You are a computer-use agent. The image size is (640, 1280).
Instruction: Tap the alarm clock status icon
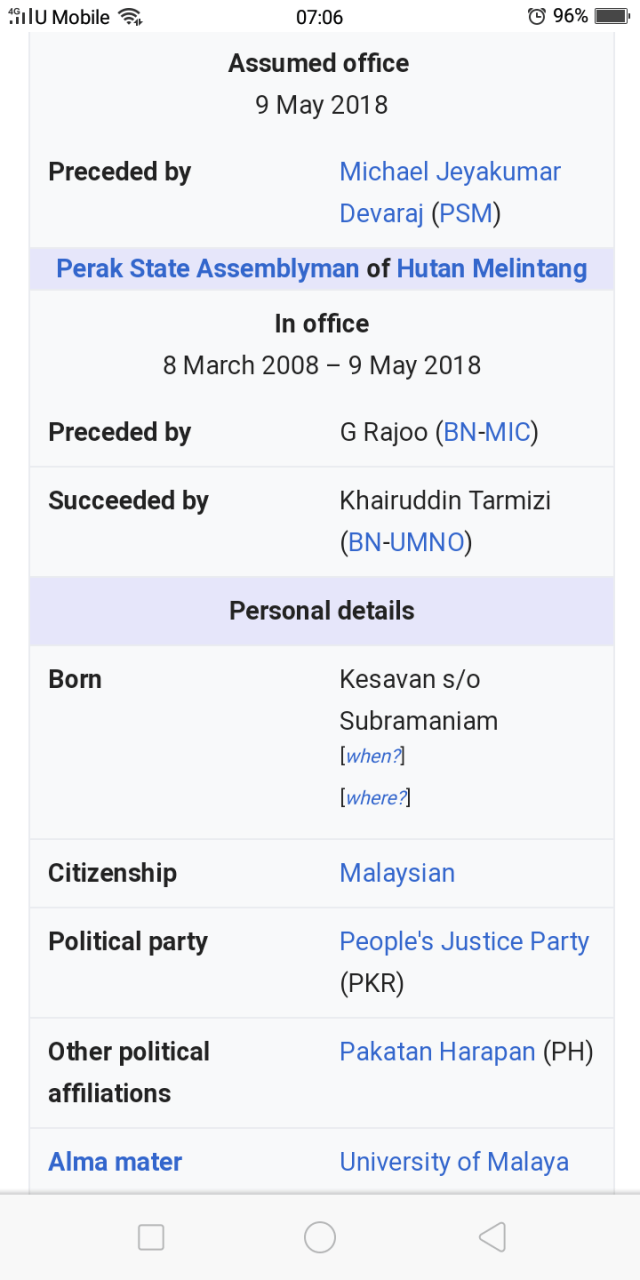point(537,16)
